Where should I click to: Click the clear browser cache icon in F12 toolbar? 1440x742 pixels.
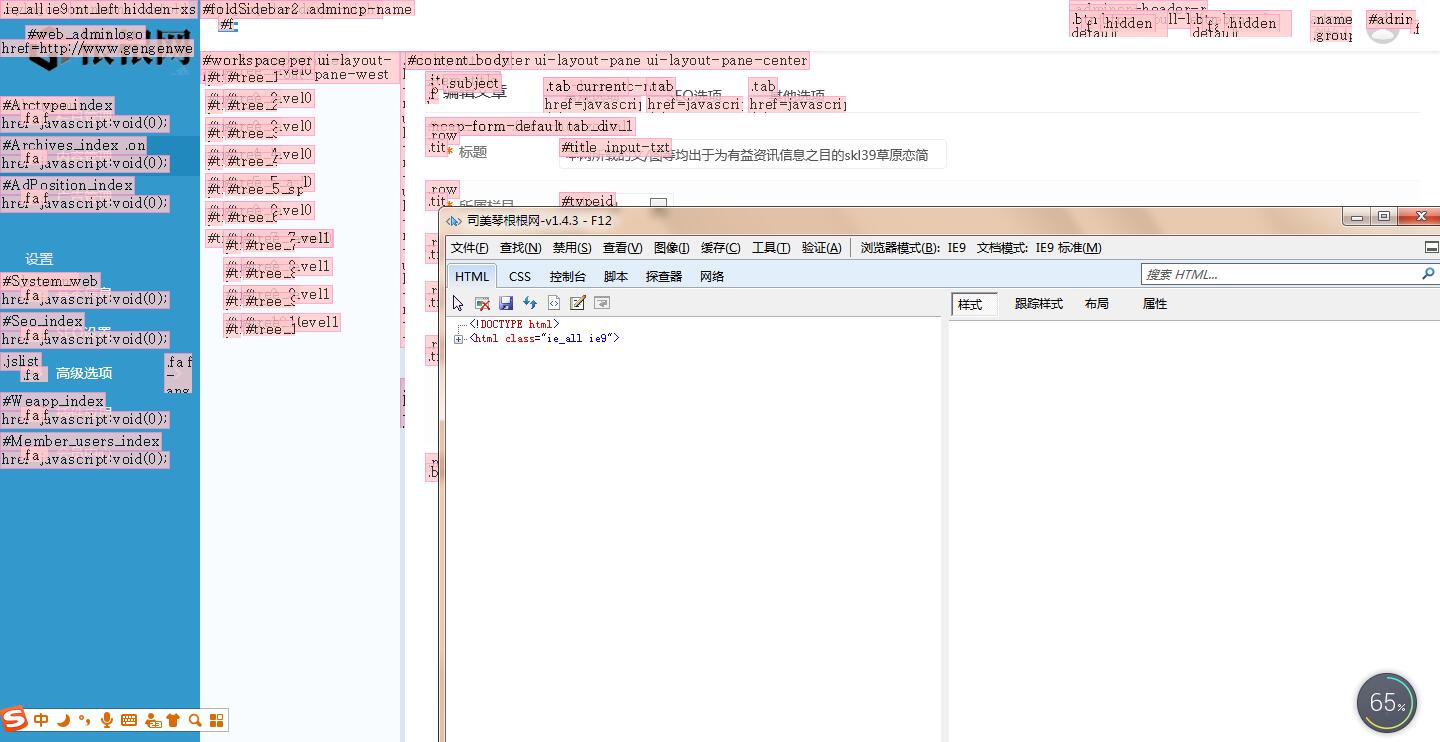point(482,303)
